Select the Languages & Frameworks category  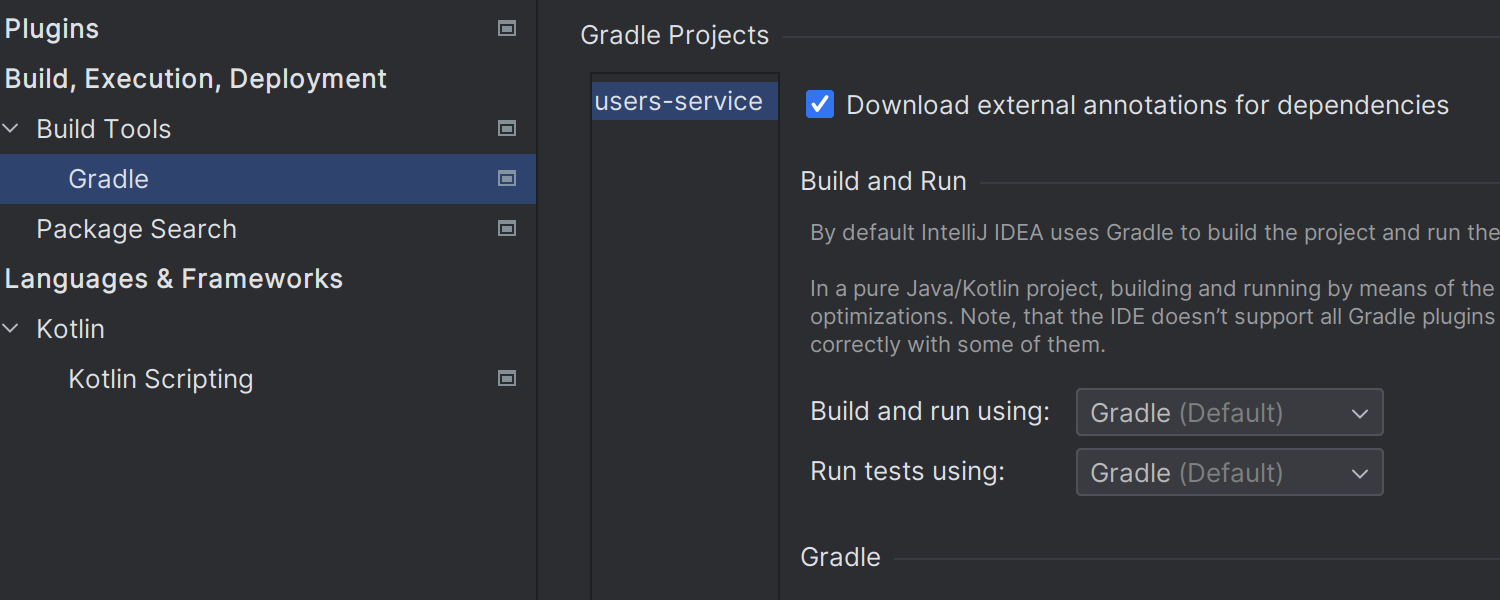[x=174, y=279]
